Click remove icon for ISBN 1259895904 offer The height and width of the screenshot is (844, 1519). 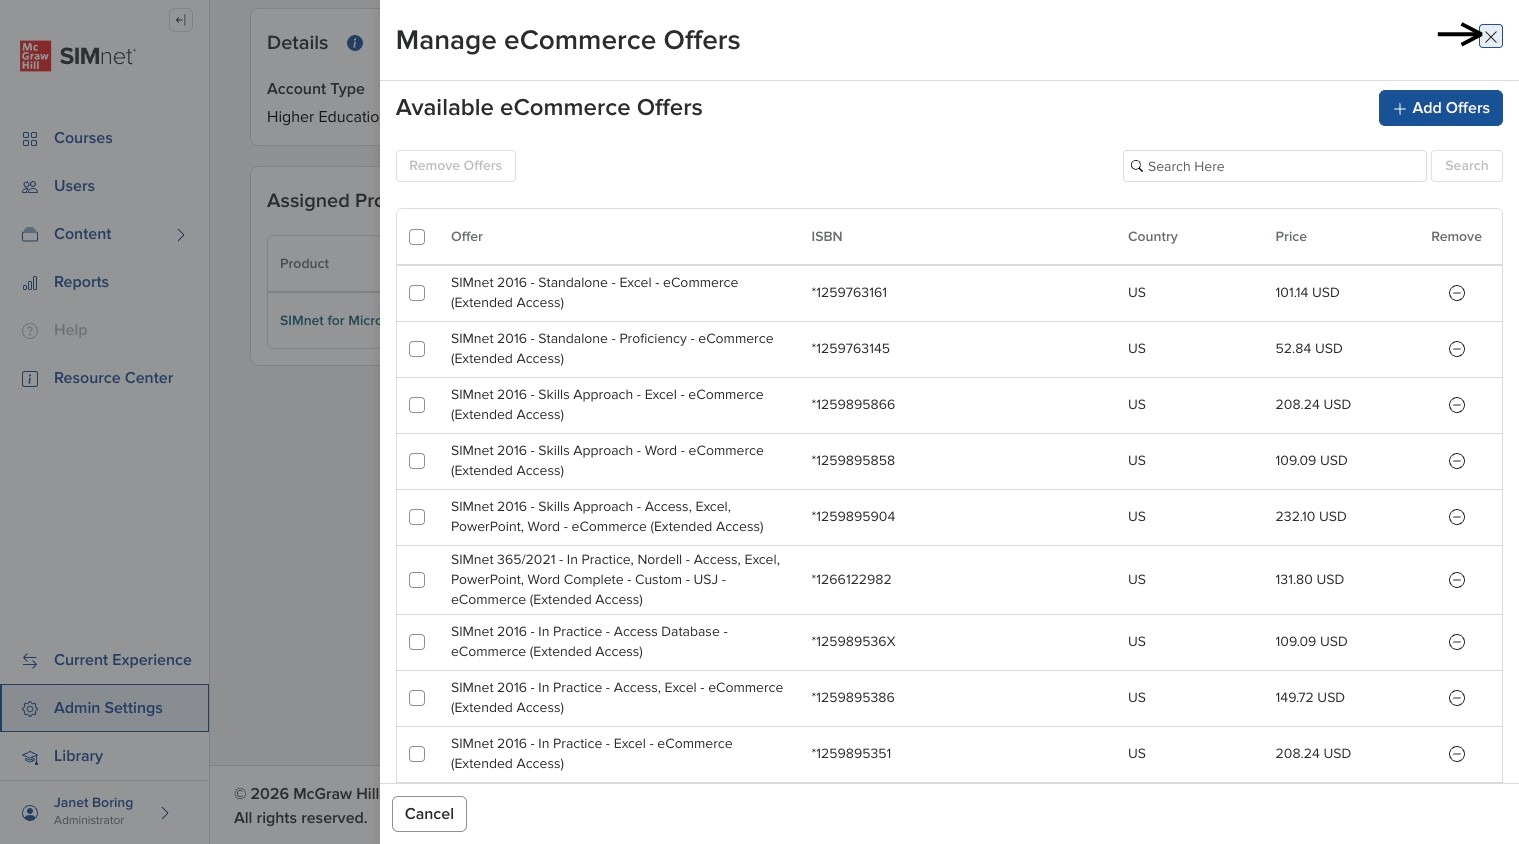point(1457,517)
